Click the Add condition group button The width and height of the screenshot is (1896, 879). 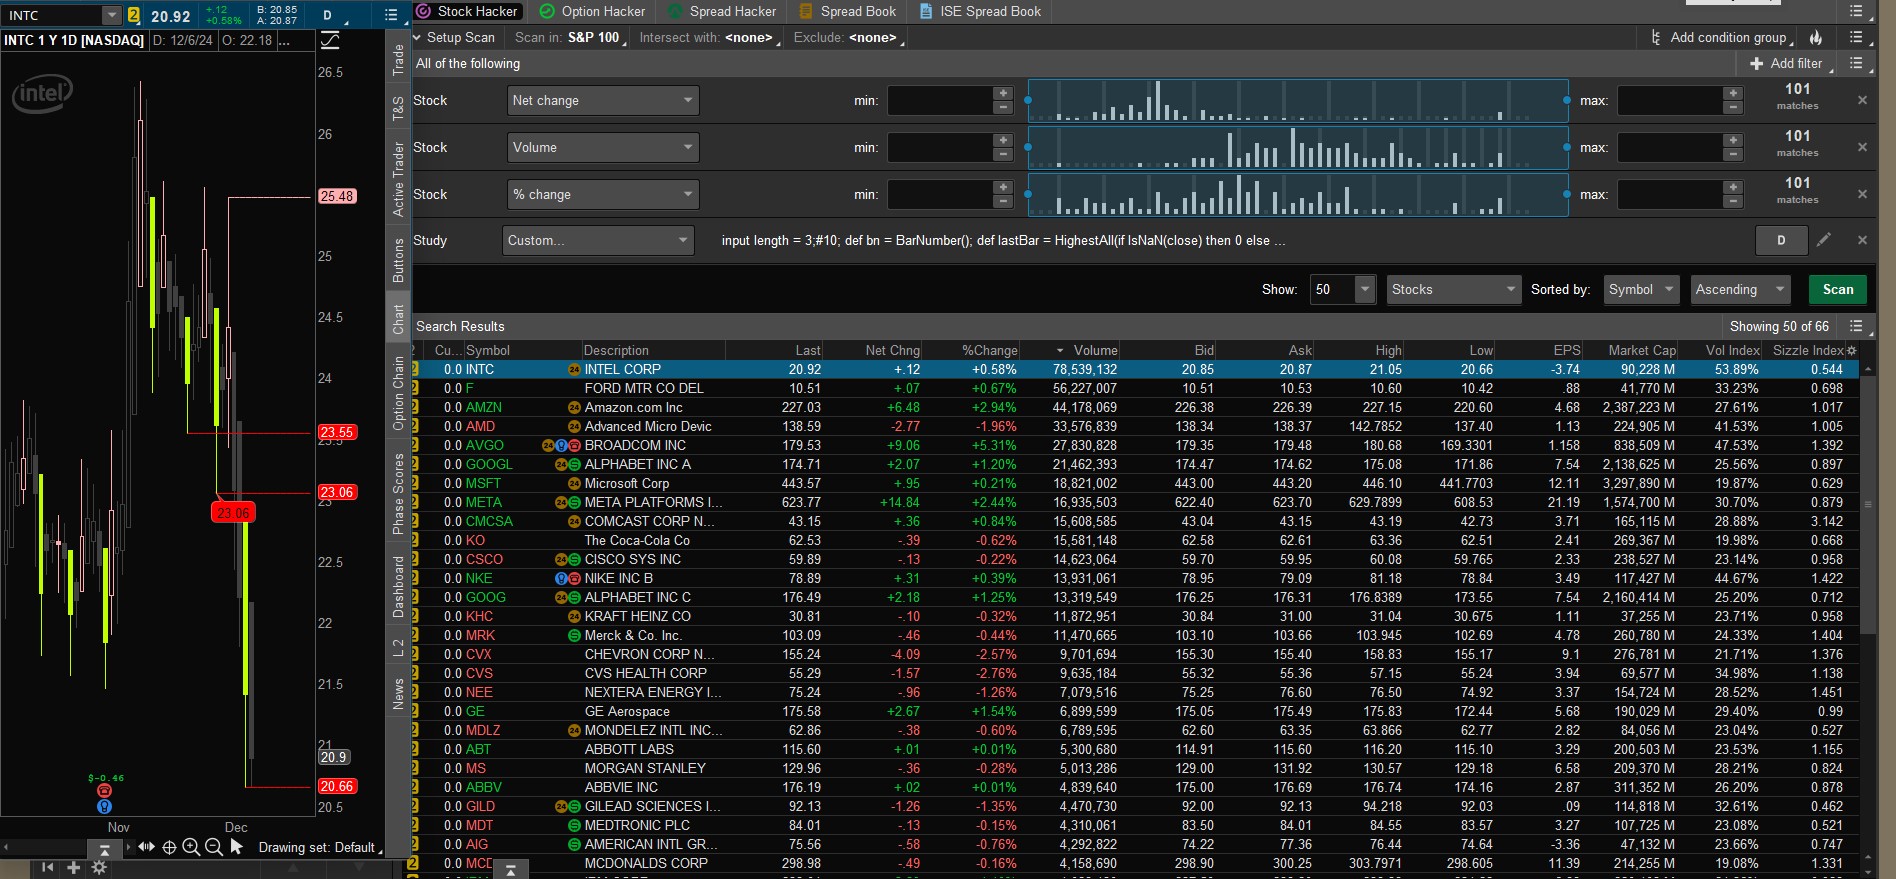pos(1722,37)
